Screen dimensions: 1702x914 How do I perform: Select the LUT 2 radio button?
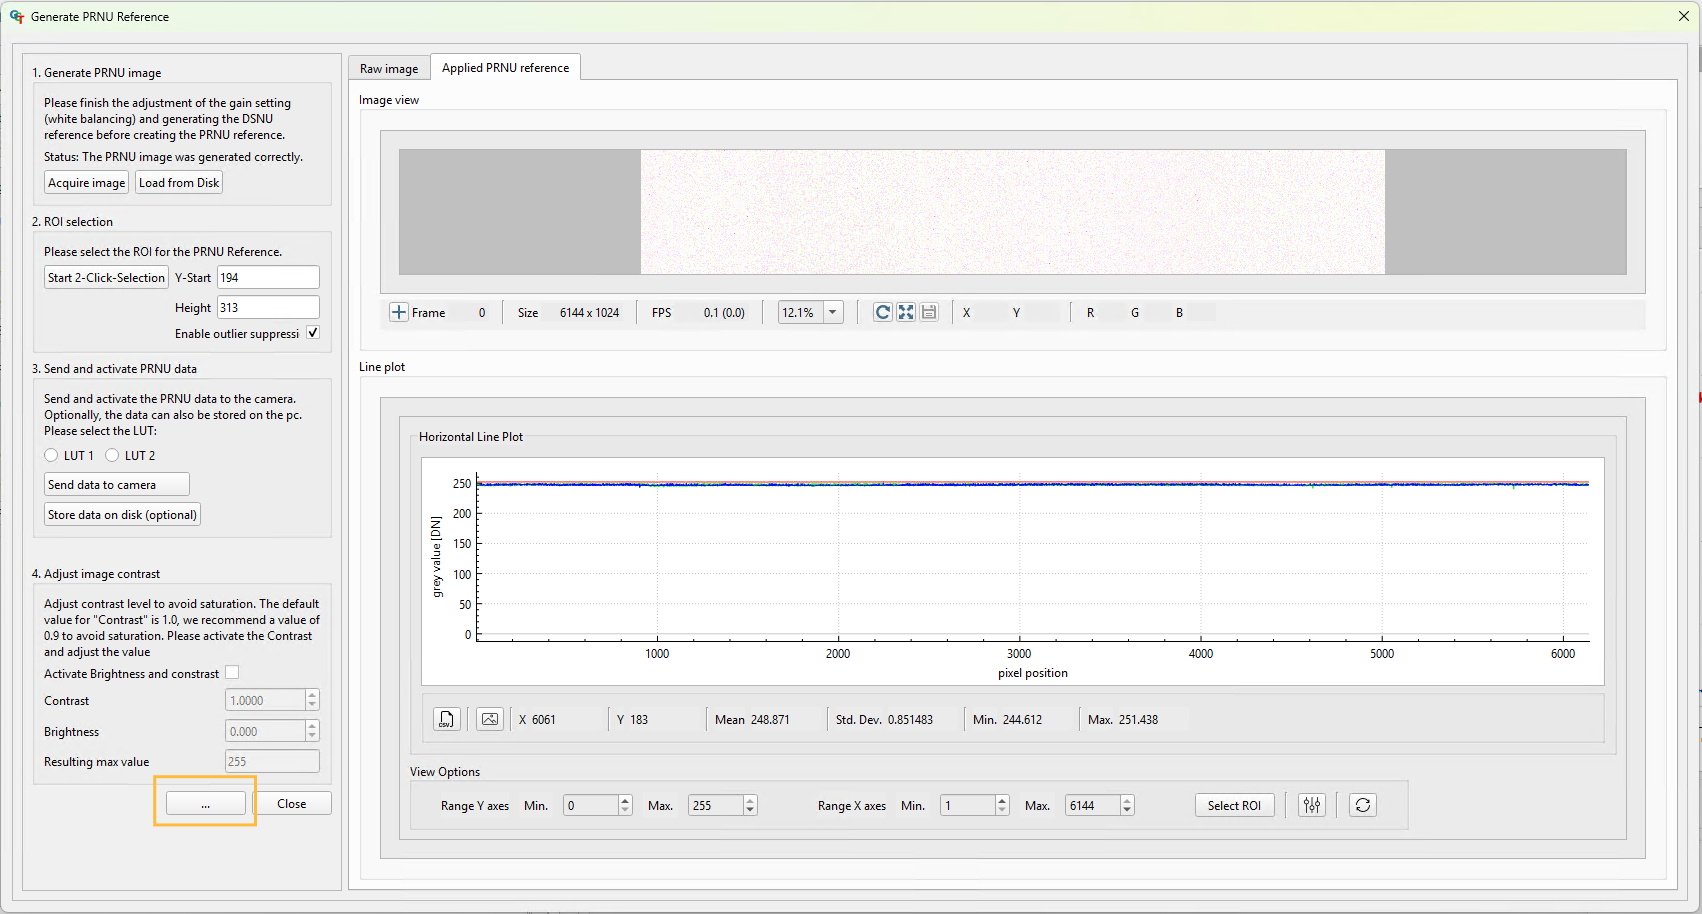pos(112,455)
